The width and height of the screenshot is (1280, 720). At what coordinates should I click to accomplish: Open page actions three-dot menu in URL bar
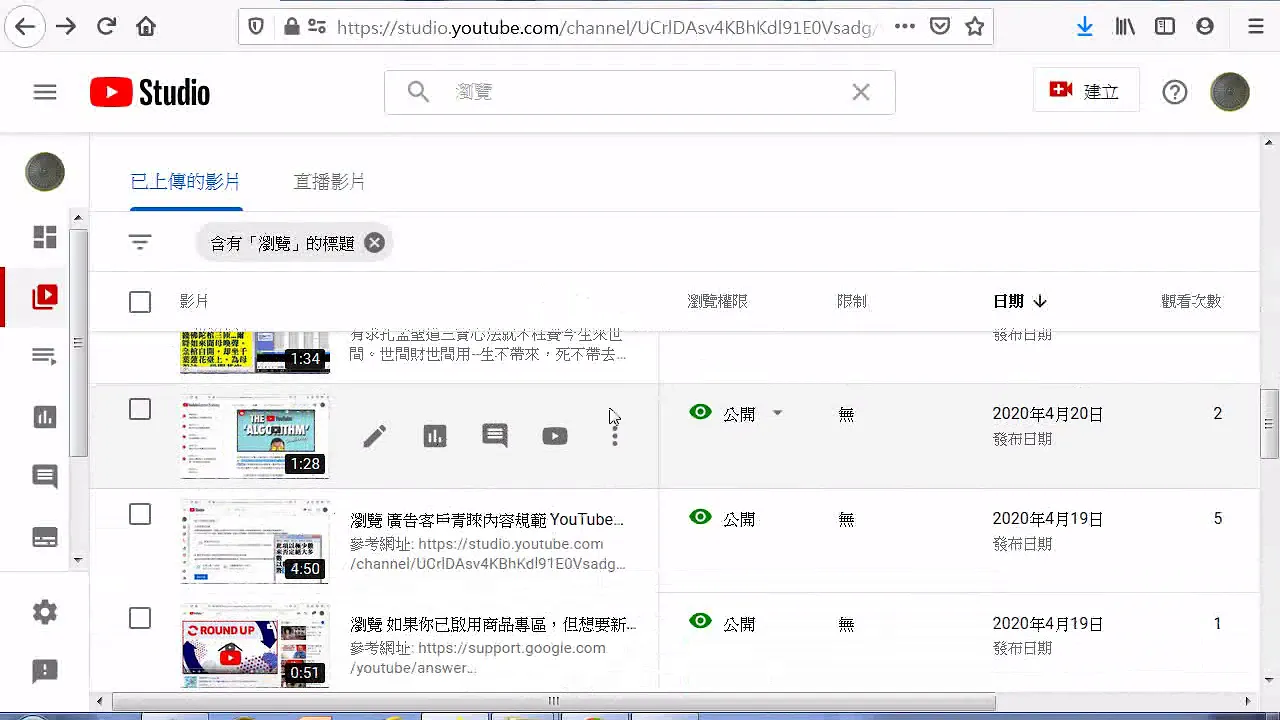905,27
